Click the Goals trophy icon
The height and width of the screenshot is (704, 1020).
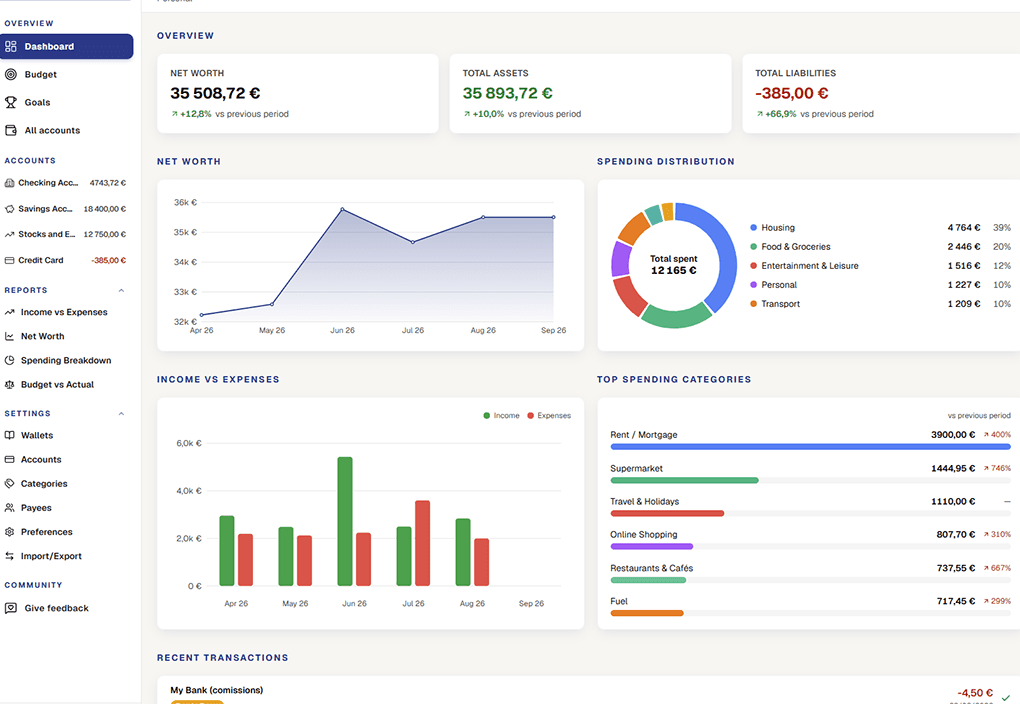point(10,102)
